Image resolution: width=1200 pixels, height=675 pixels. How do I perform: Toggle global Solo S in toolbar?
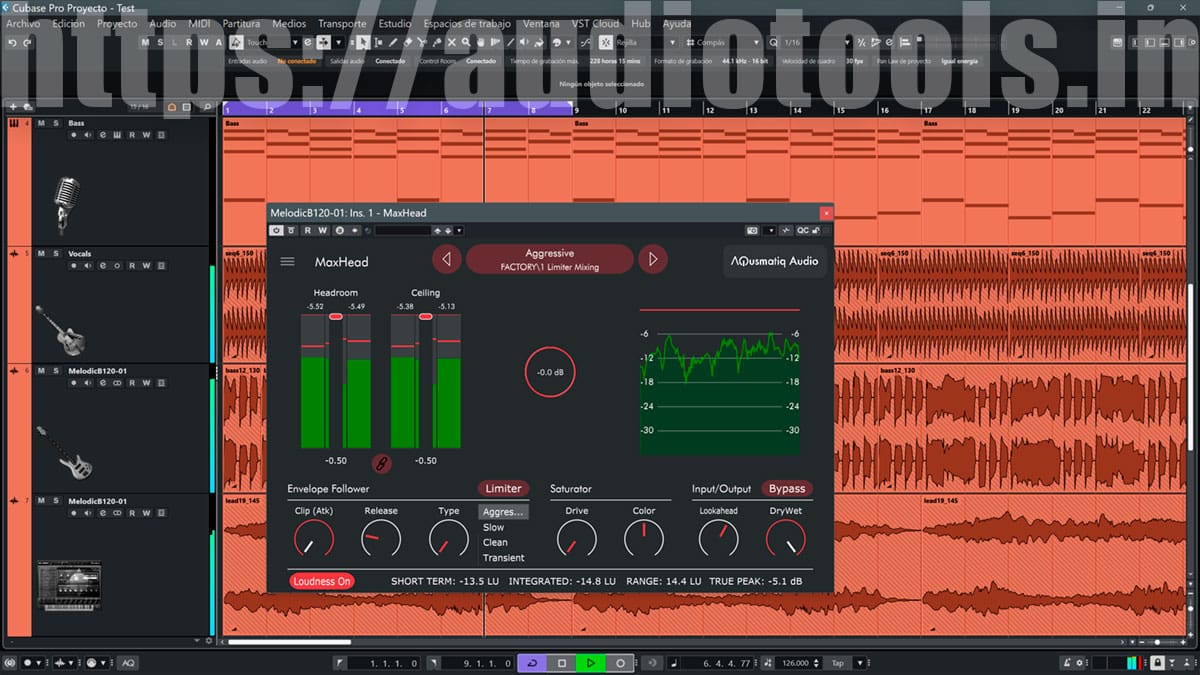[x=160, y=43]
